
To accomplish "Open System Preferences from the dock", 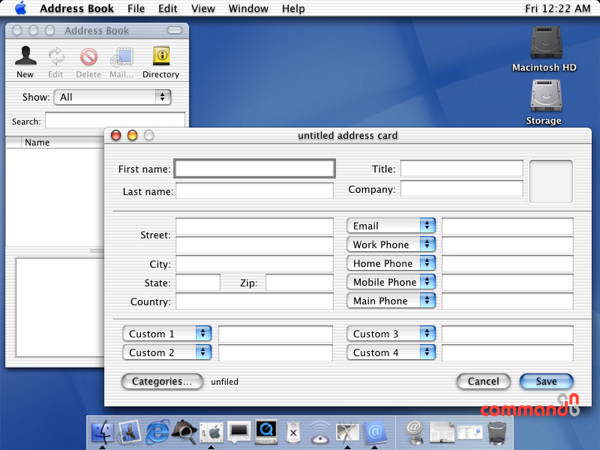I will coord(212,433).
